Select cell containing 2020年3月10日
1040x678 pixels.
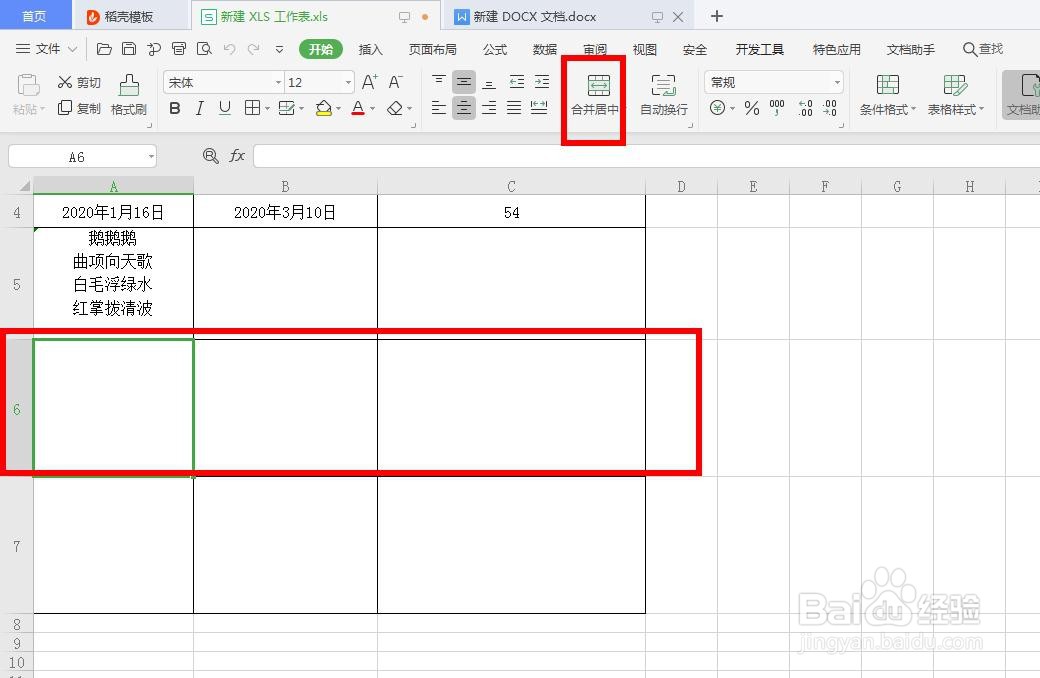285,212
